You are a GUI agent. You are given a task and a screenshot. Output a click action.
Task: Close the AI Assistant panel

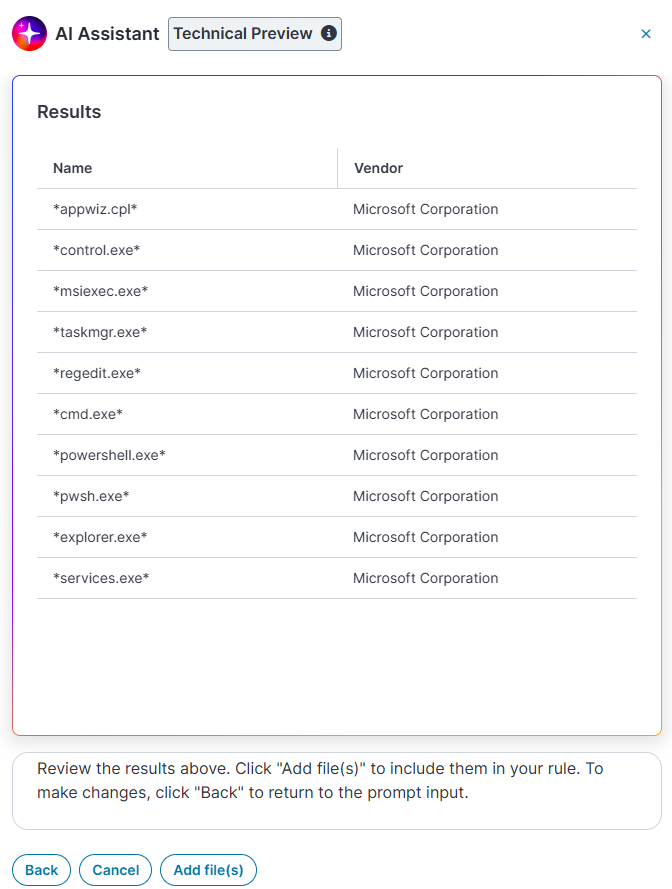(646, 34)
